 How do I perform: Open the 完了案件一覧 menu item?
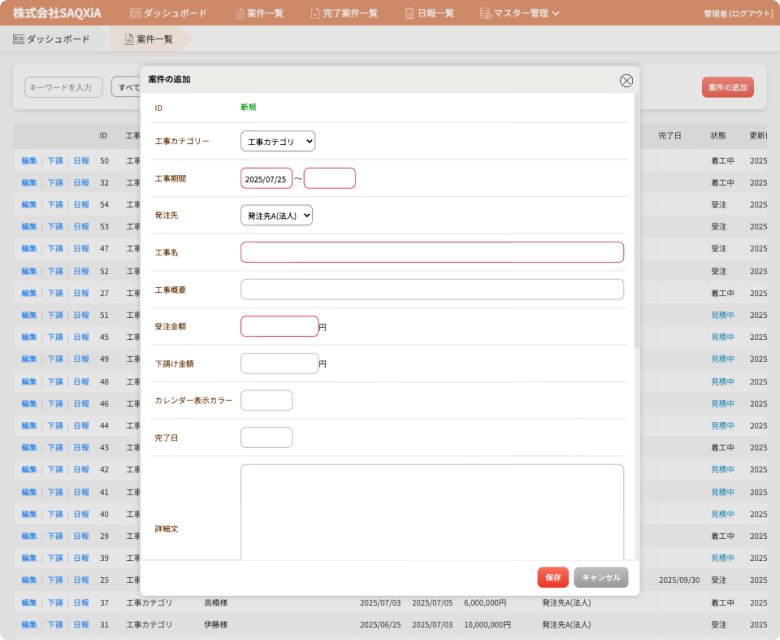pos(344,13)
